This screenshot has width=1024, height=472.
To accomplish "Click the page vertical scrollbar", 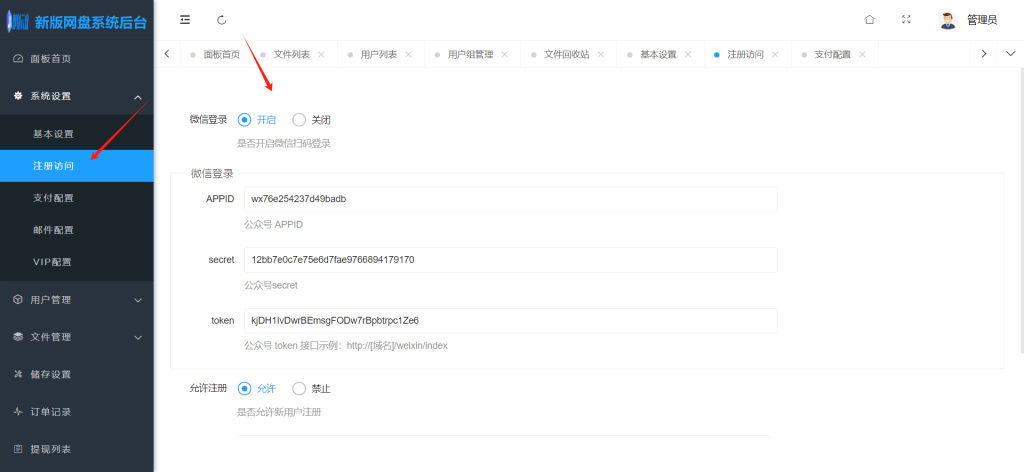I will coord(1021,209).
